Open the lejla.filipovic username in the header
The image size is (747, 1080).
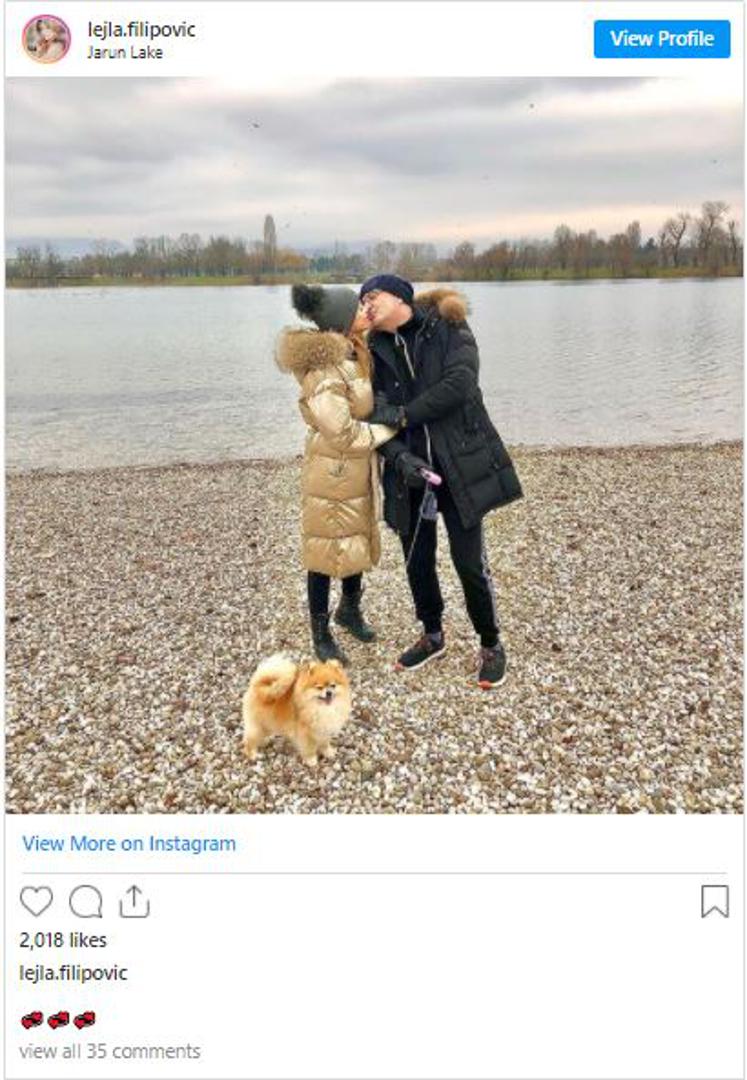(141, 30)
